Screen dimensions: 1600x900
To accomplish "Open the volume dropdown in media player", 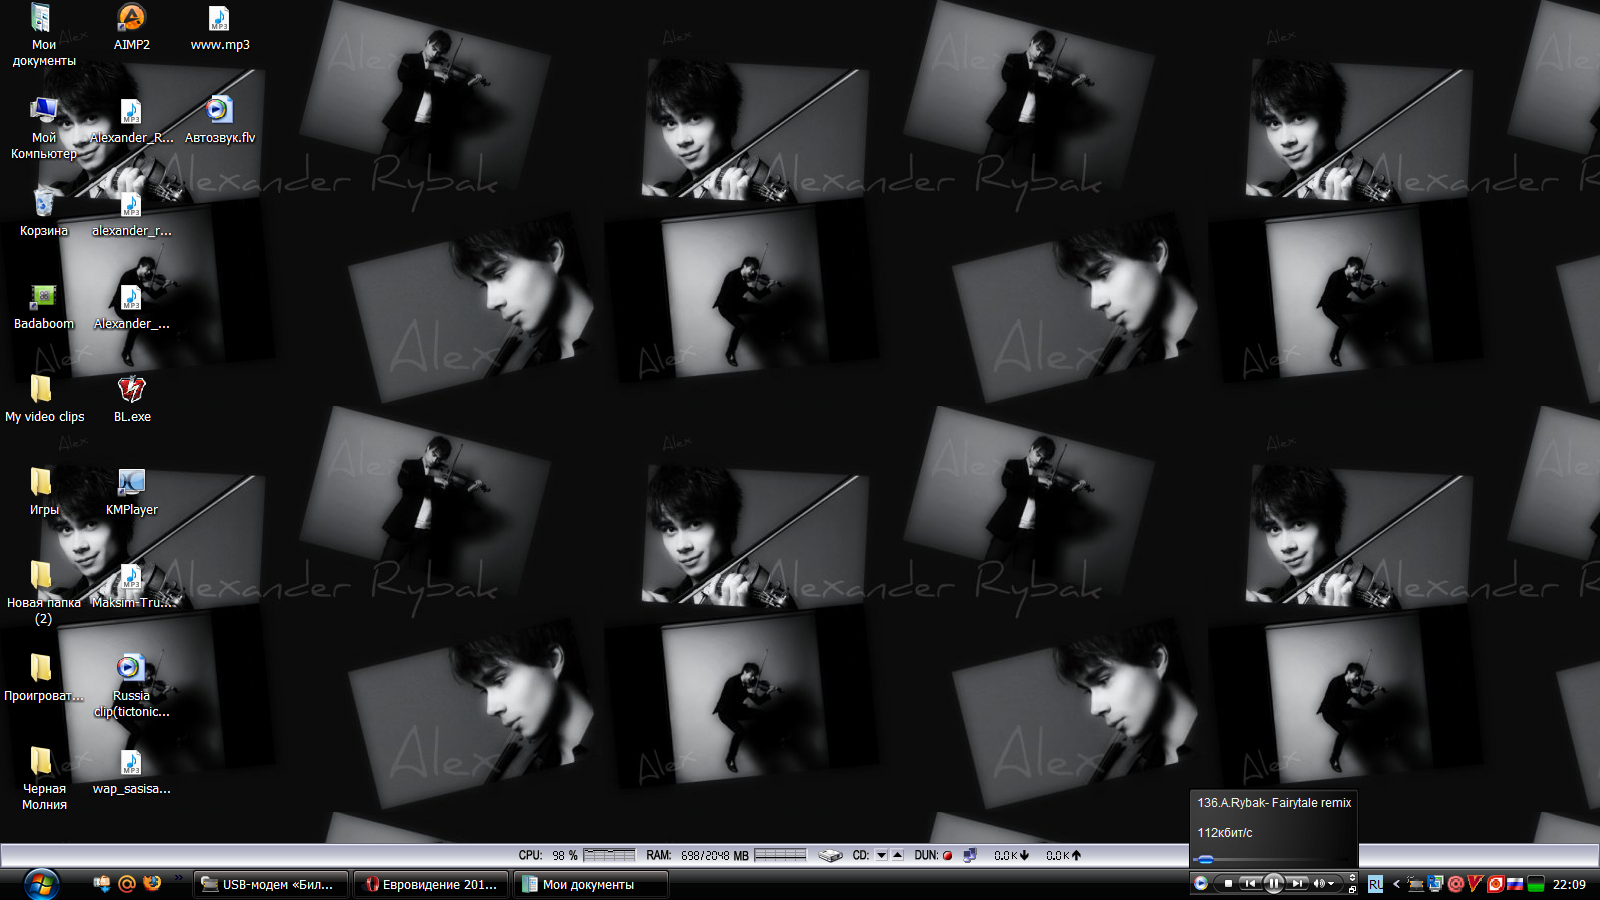I will [1331, 883].
